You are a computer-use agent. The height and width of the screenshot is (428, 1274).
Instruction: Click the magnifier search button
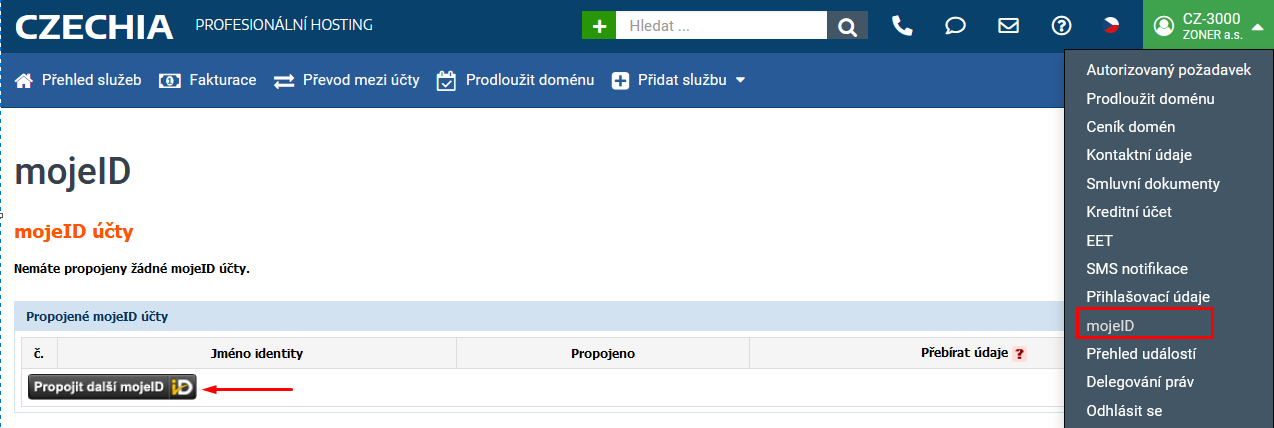coord(847,26)
